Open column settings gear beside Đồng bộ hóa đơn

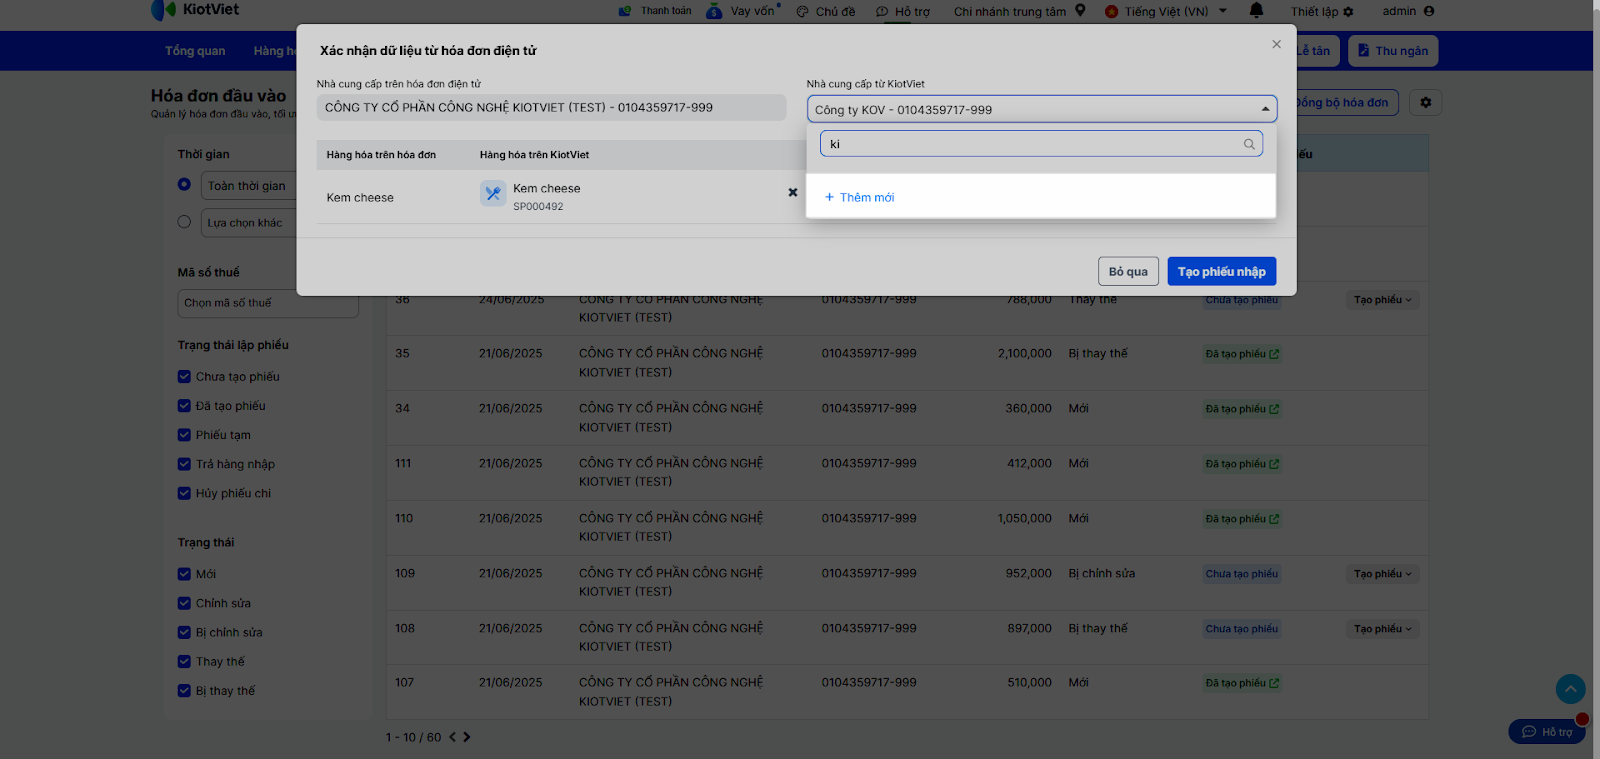(x=1426, y=102)
